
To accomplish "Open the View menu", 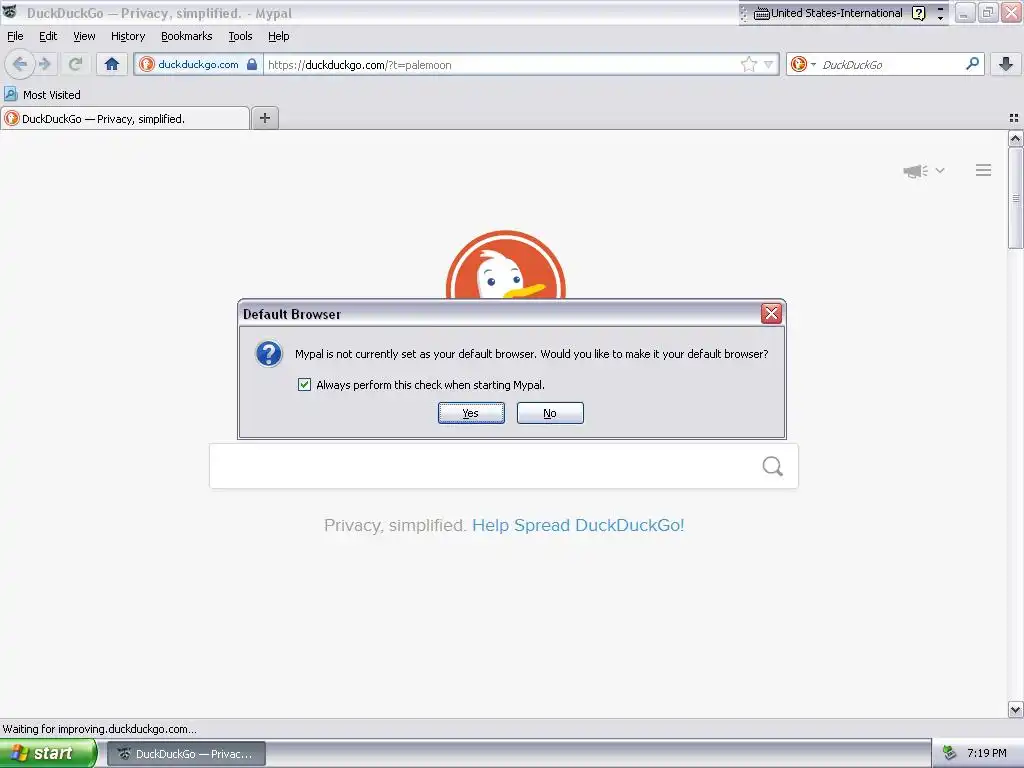I will [x=84, y=36].
